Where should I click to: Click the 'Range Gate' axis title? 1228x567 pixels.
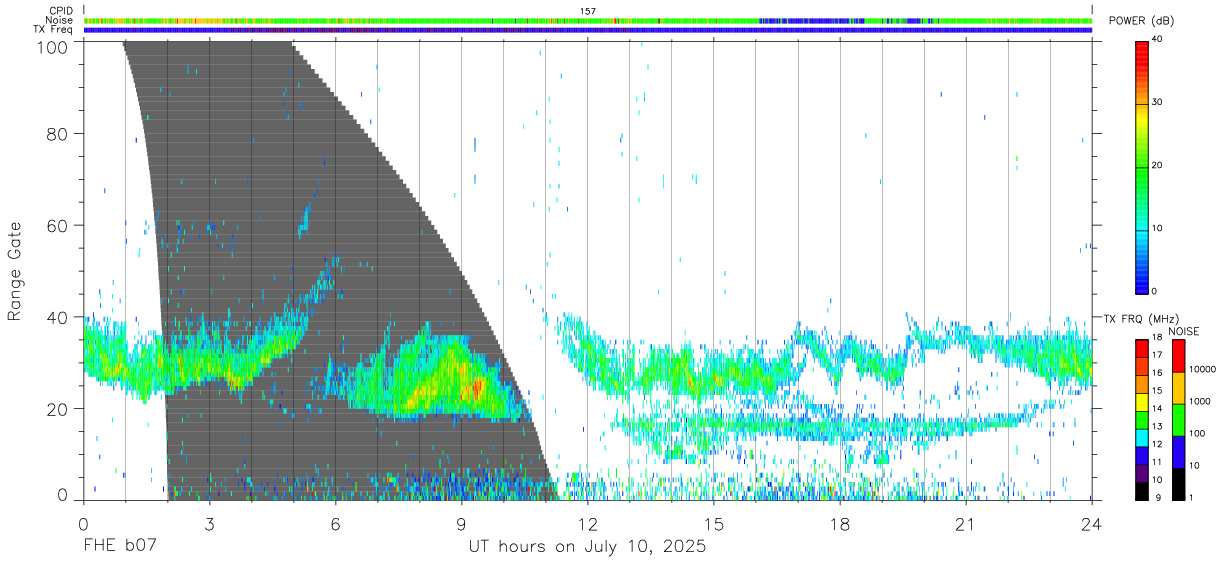(x=15, y=270)
